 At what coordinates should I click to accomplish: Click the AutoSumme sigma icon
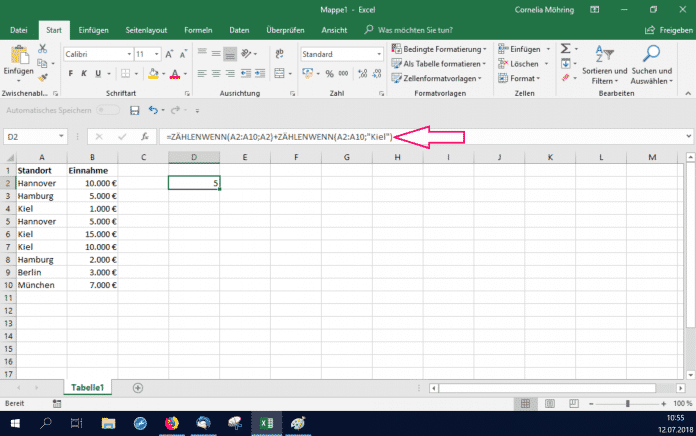[565, 48]
